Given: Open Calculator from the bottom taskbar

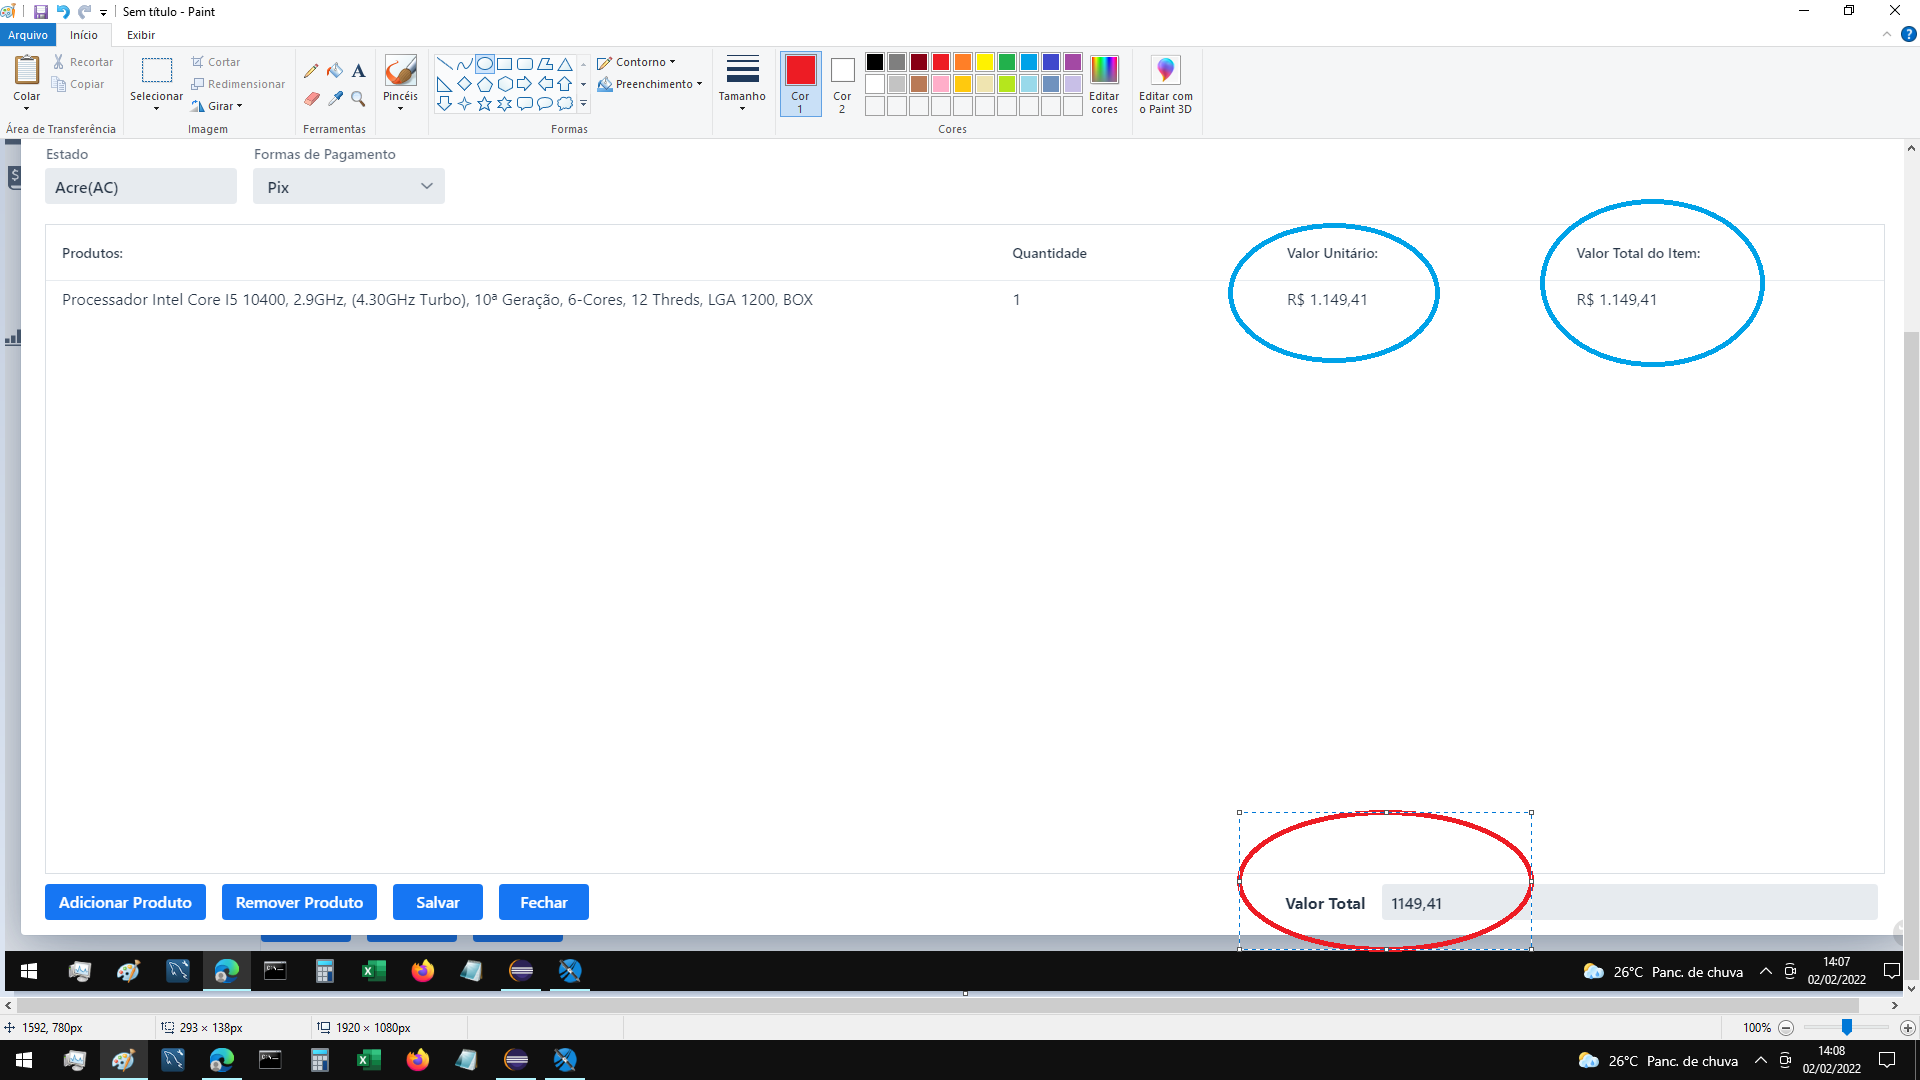Looking at the screenshot, I should coord(319,1060).
